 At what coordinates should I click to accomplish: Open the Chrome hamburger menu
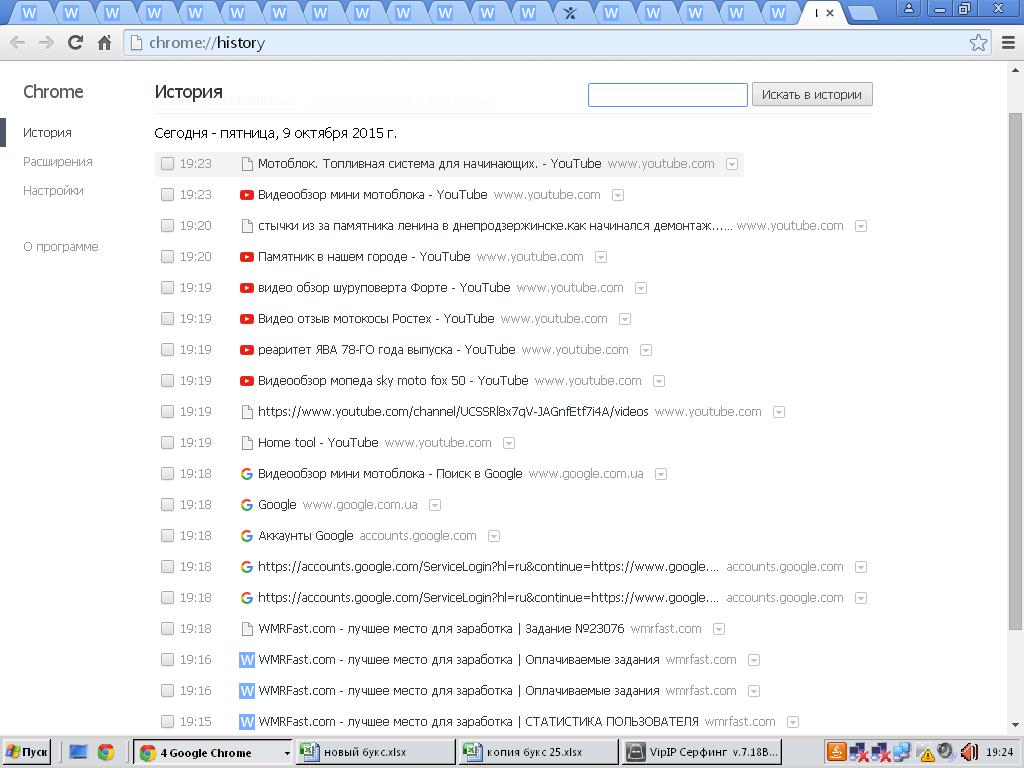click(1008, 42)
